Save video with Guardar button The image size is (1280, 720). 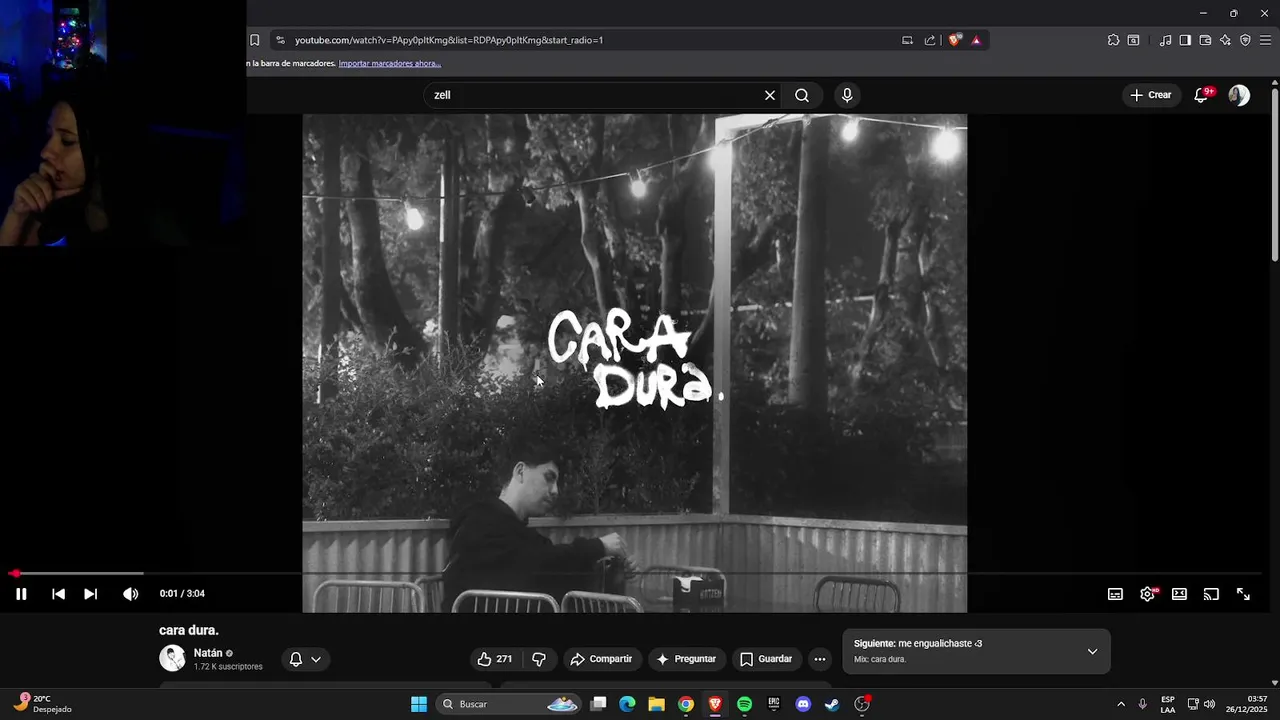click(765, 659)
